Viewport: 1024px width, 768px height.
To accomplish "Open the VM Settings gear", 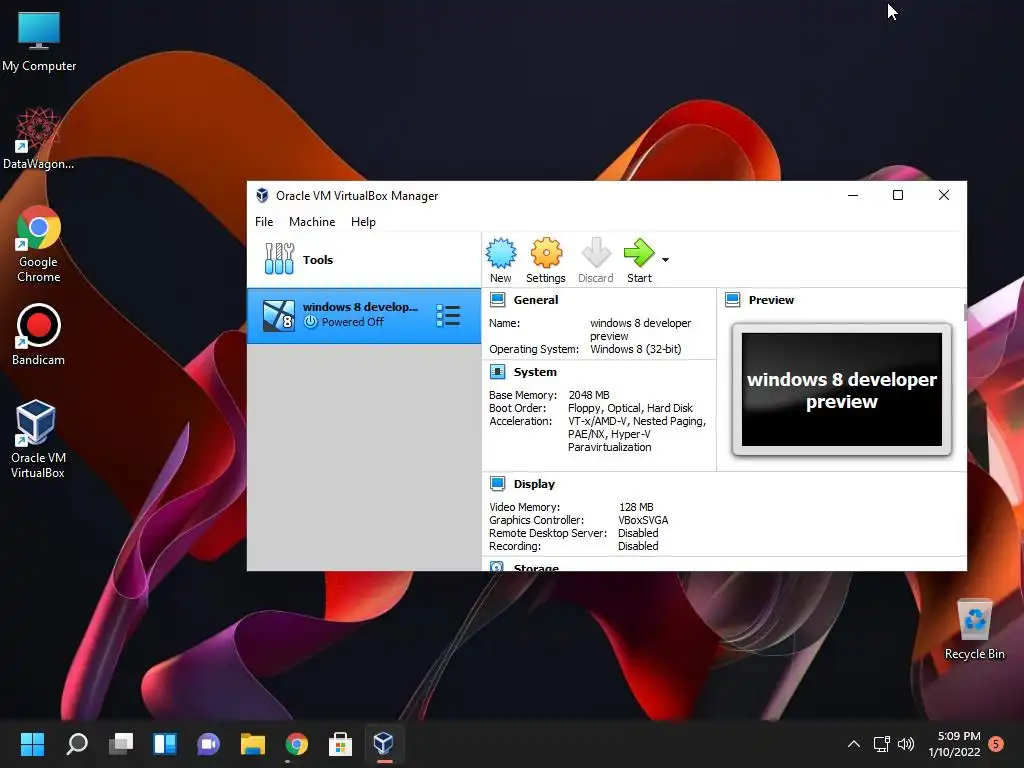I will (546, 260).
